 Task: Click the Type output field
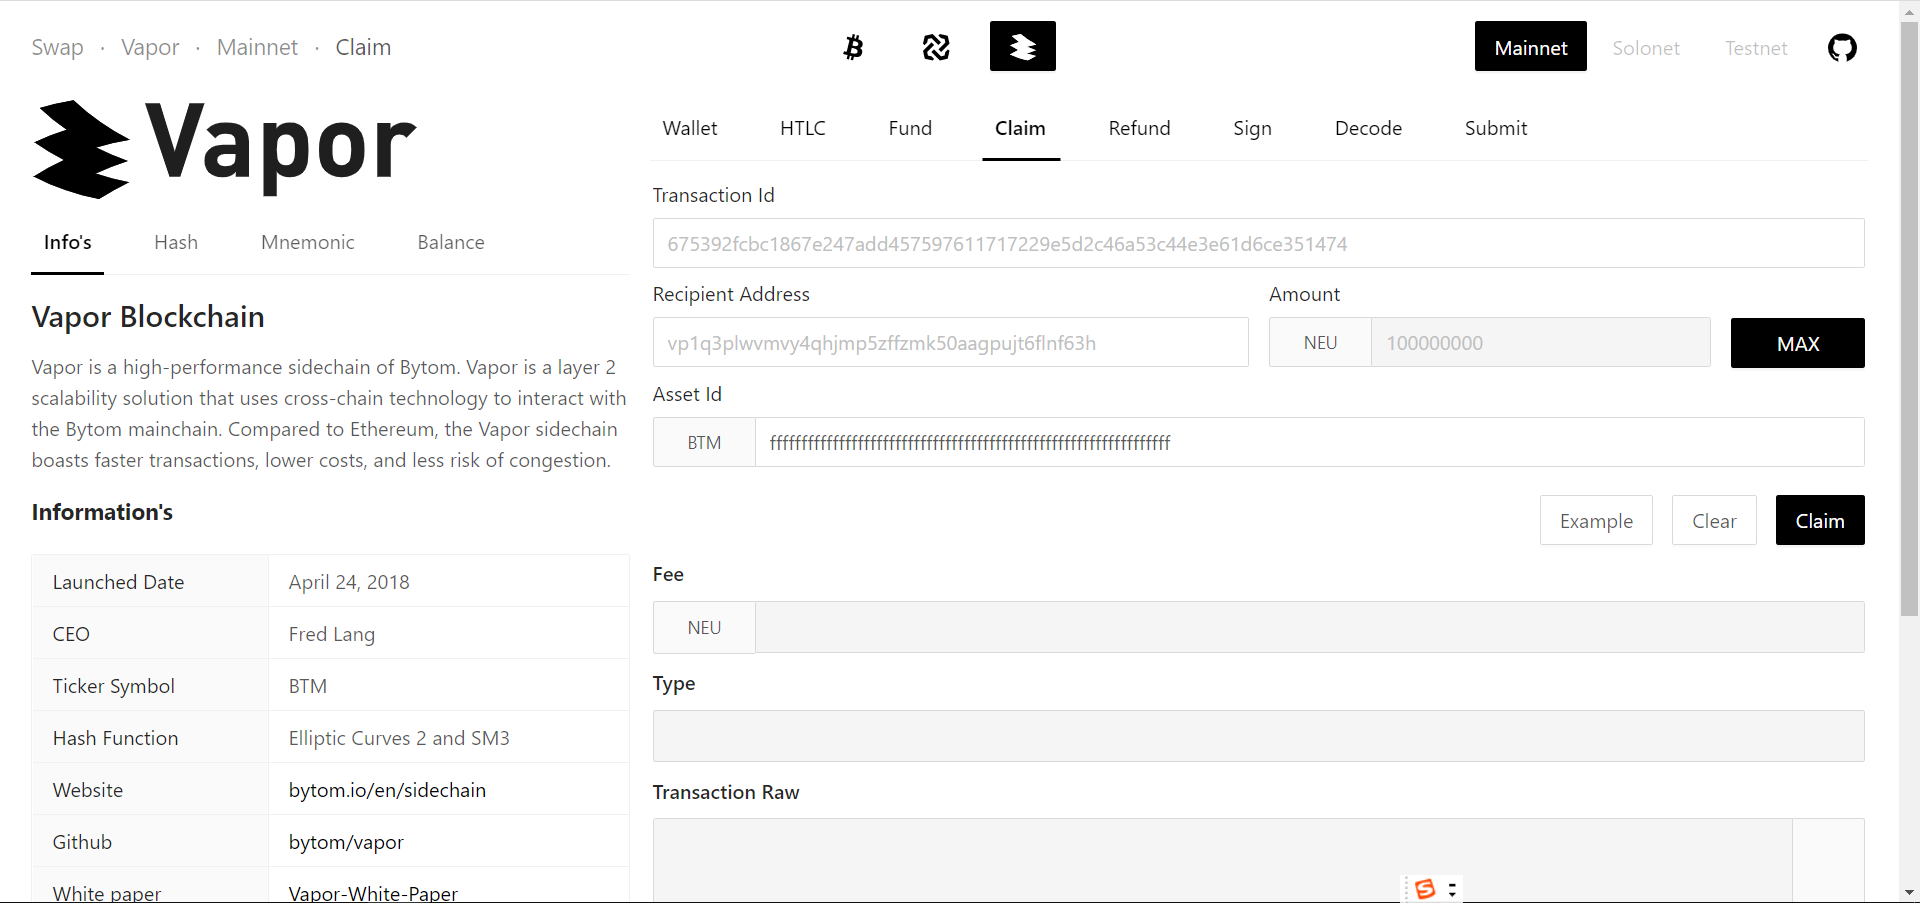[x=1258, y=736]
